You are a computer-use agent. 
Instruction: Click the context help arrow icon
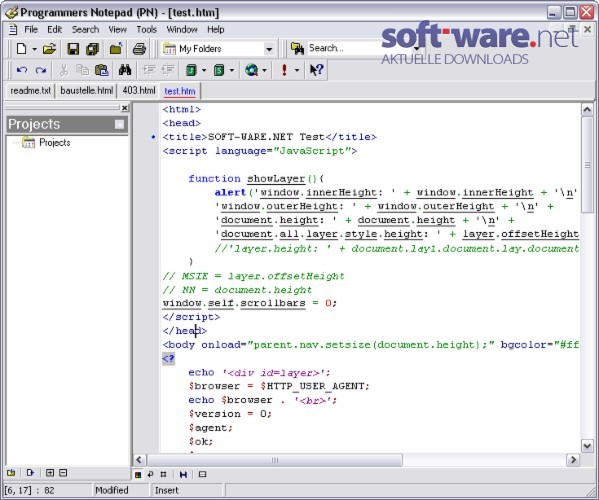tap(316, 70)
